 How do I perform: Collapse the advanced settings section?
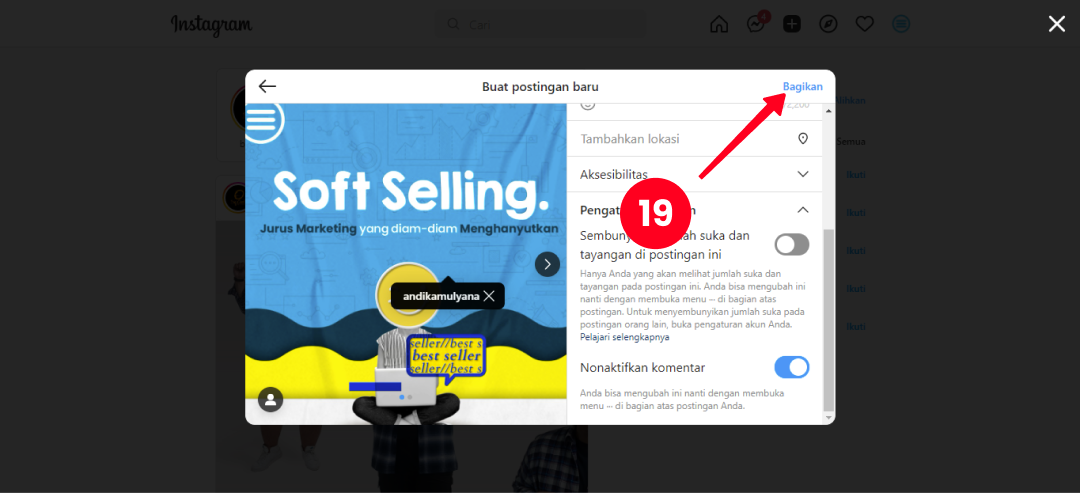pos(802,209)
